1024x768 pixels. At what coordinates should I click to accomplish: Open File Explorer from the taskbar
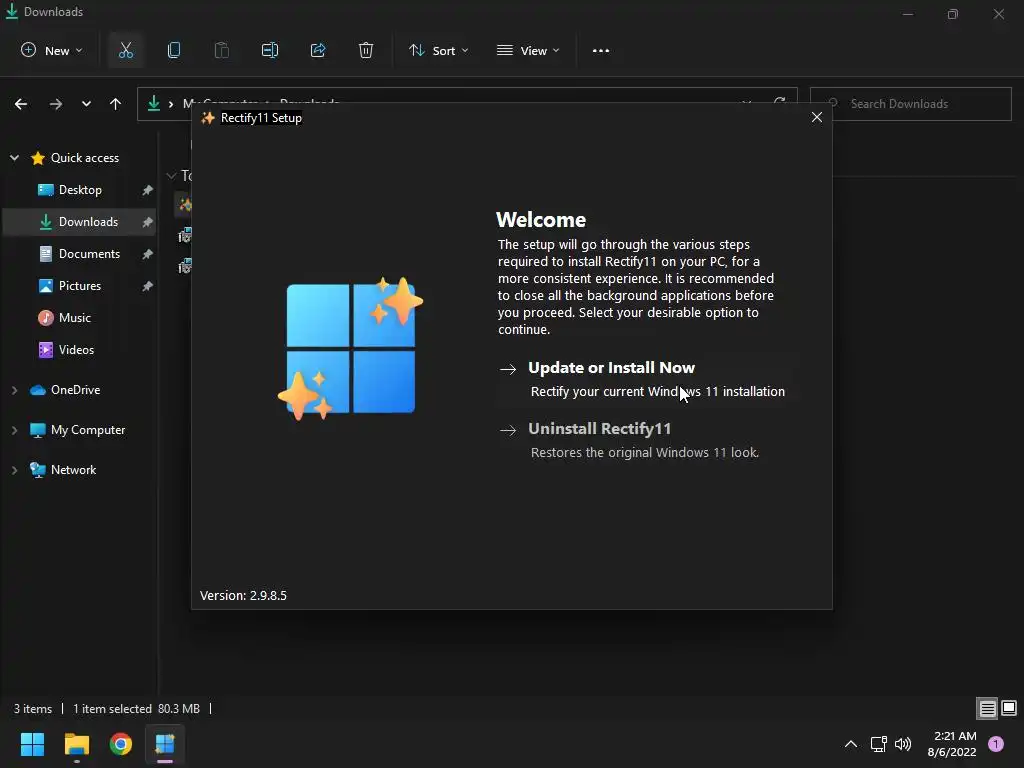[x=76, y=744]
